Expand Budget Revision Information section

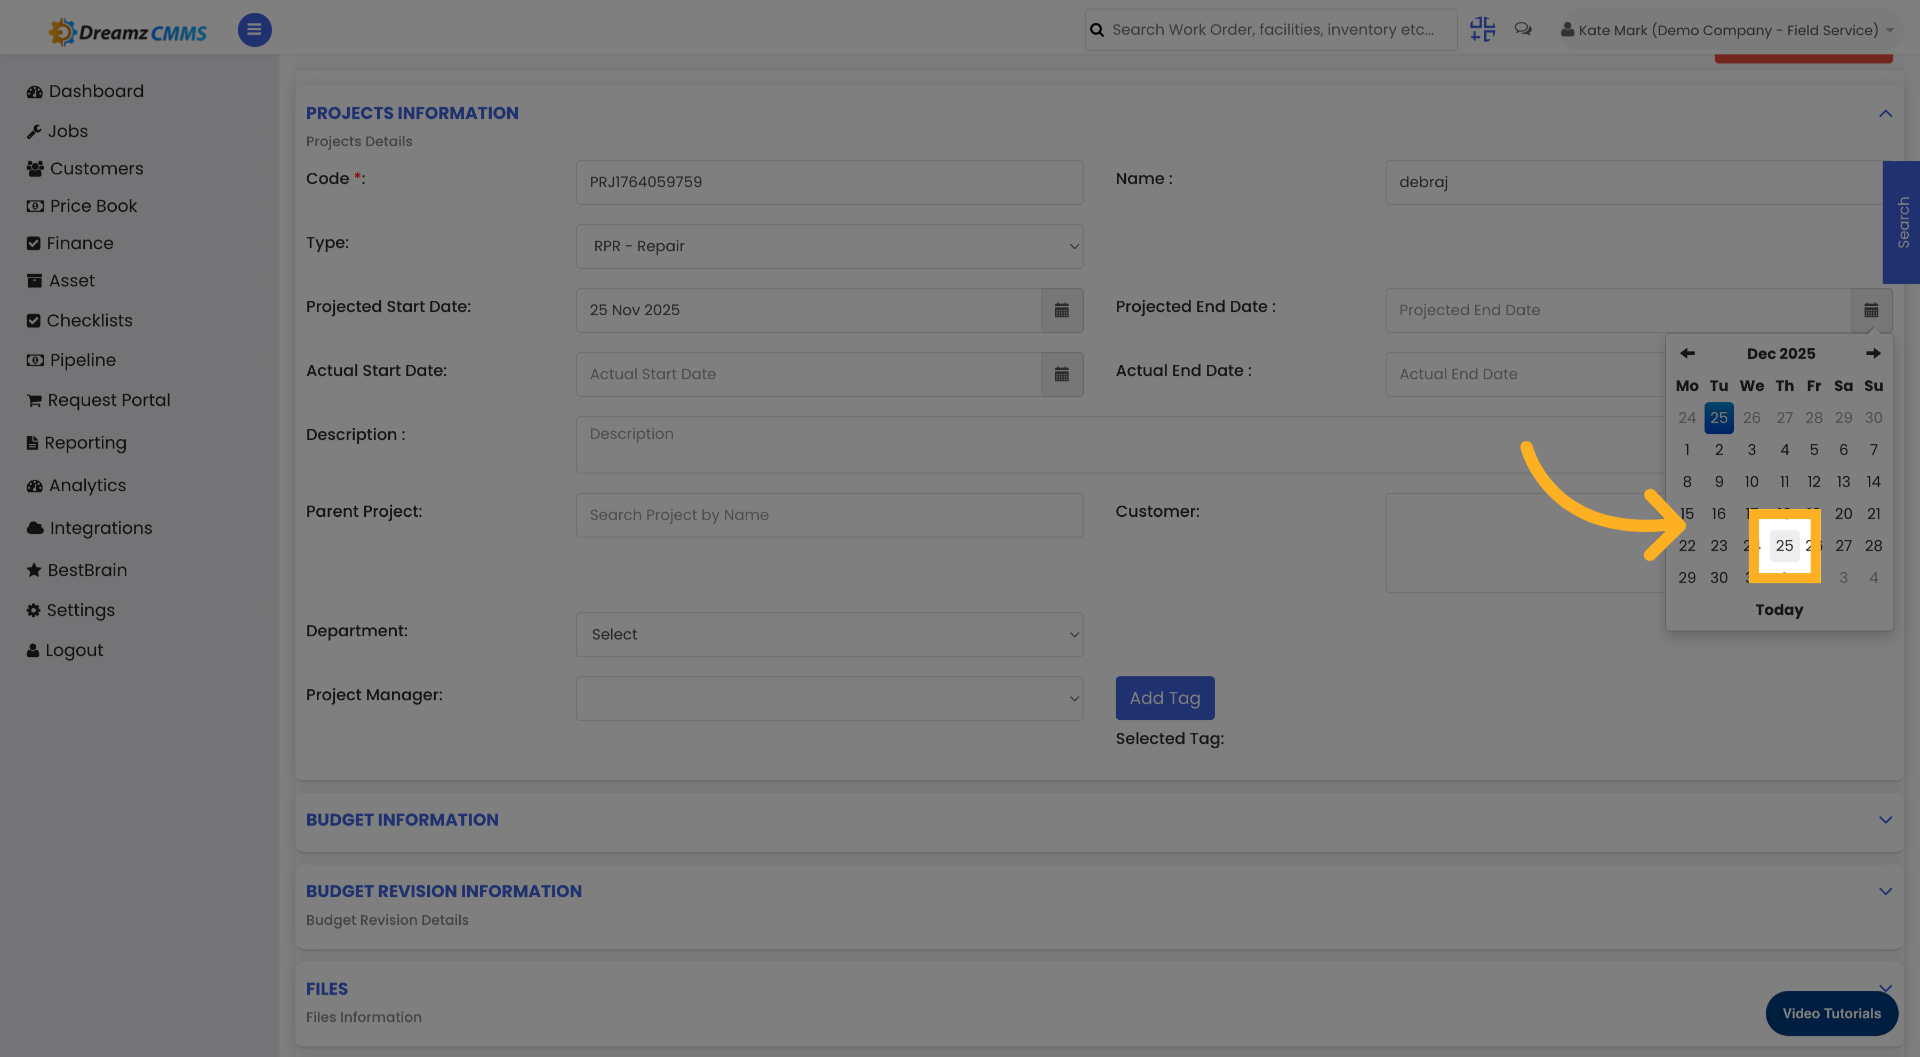[x=1885, y=891]
